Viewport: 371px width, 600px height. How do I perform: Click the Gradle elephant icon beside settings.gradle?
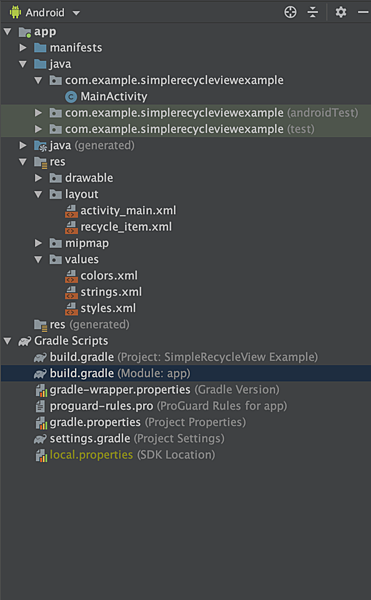click(40, 439)
